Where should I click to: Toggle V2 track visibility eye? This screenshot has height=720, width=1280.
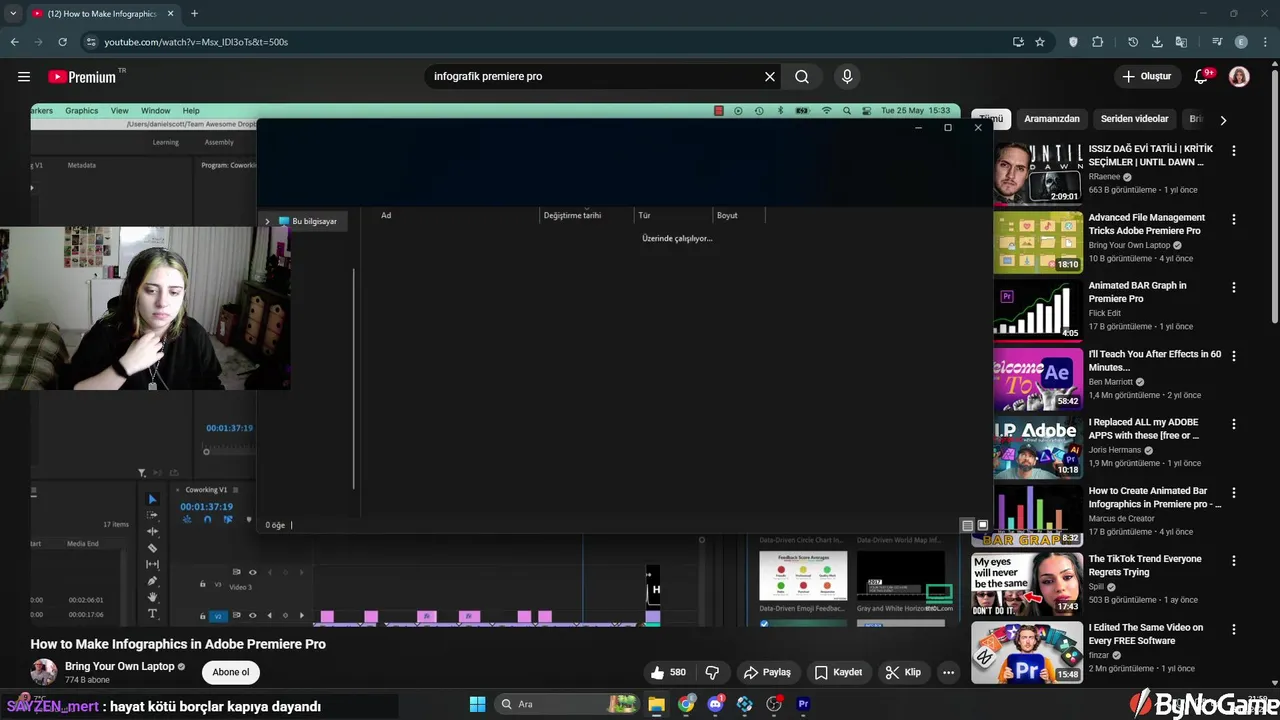tap(252, 616)
